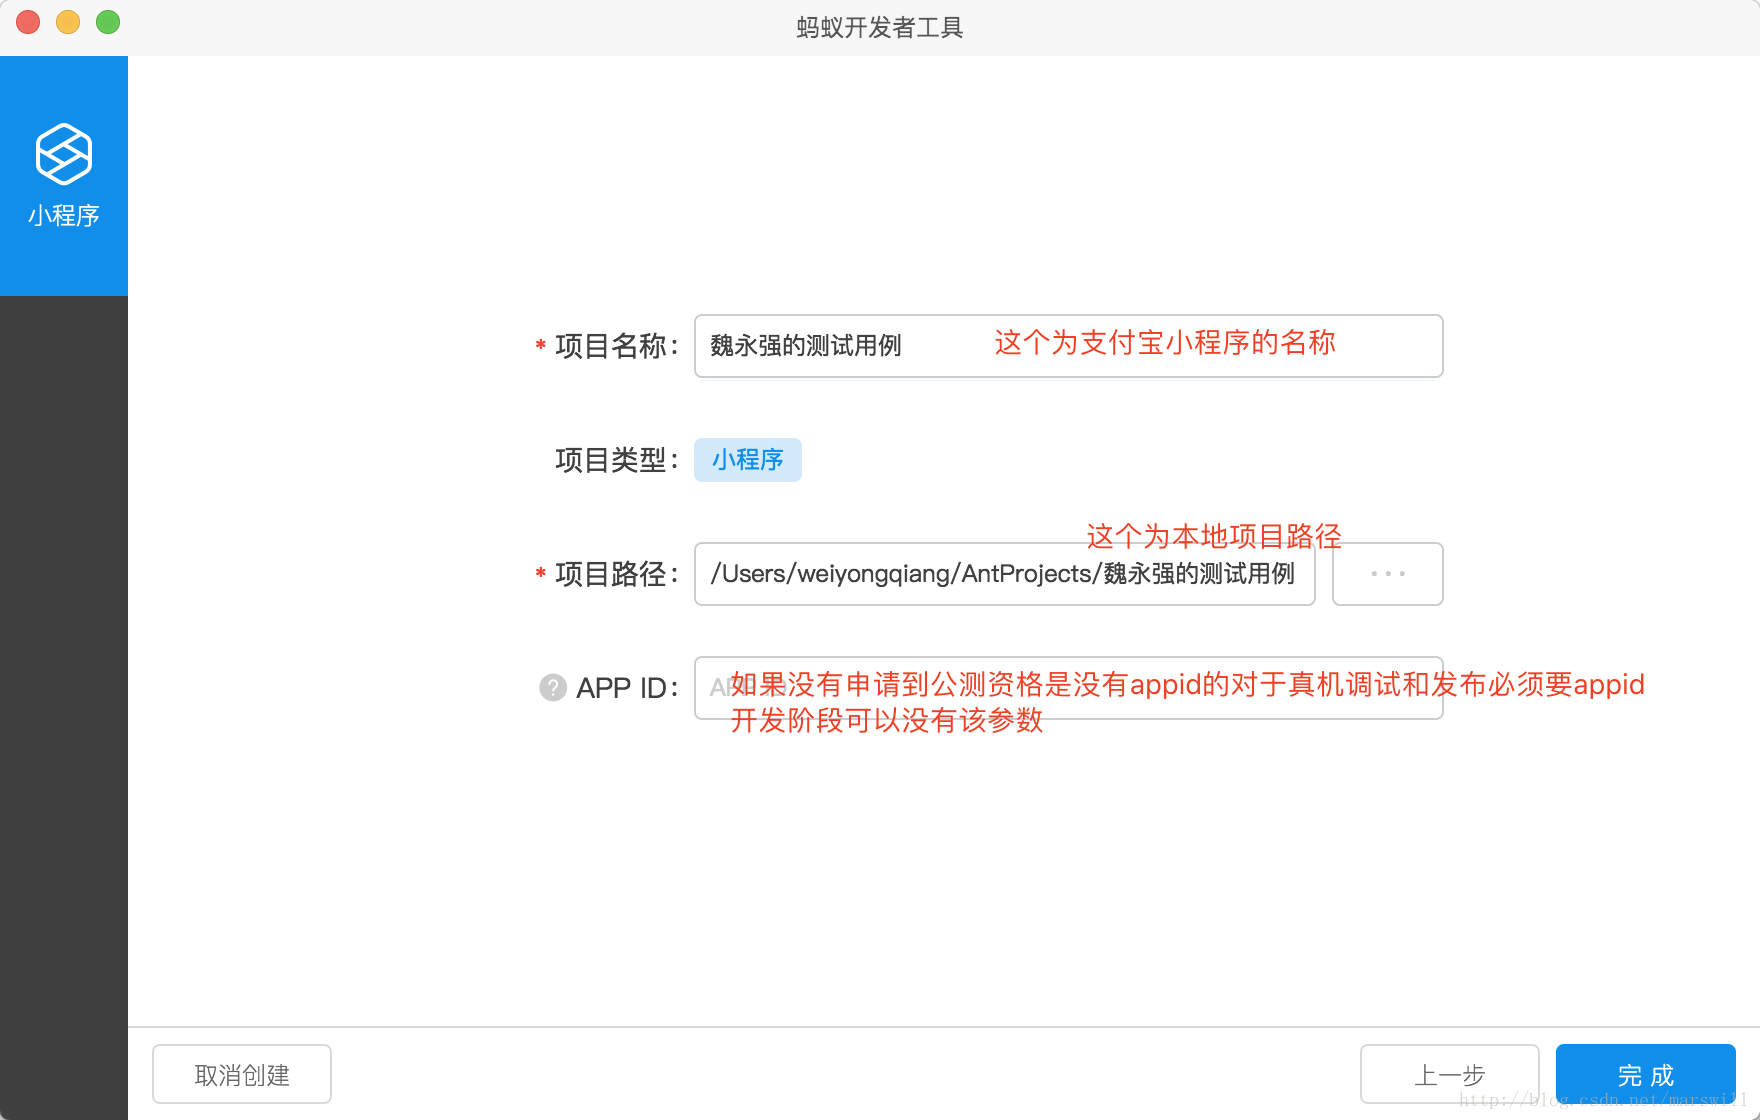Click the 取消创建 cancel button
This screenshot has width=1760, height=1120.
pos(242,1074)
